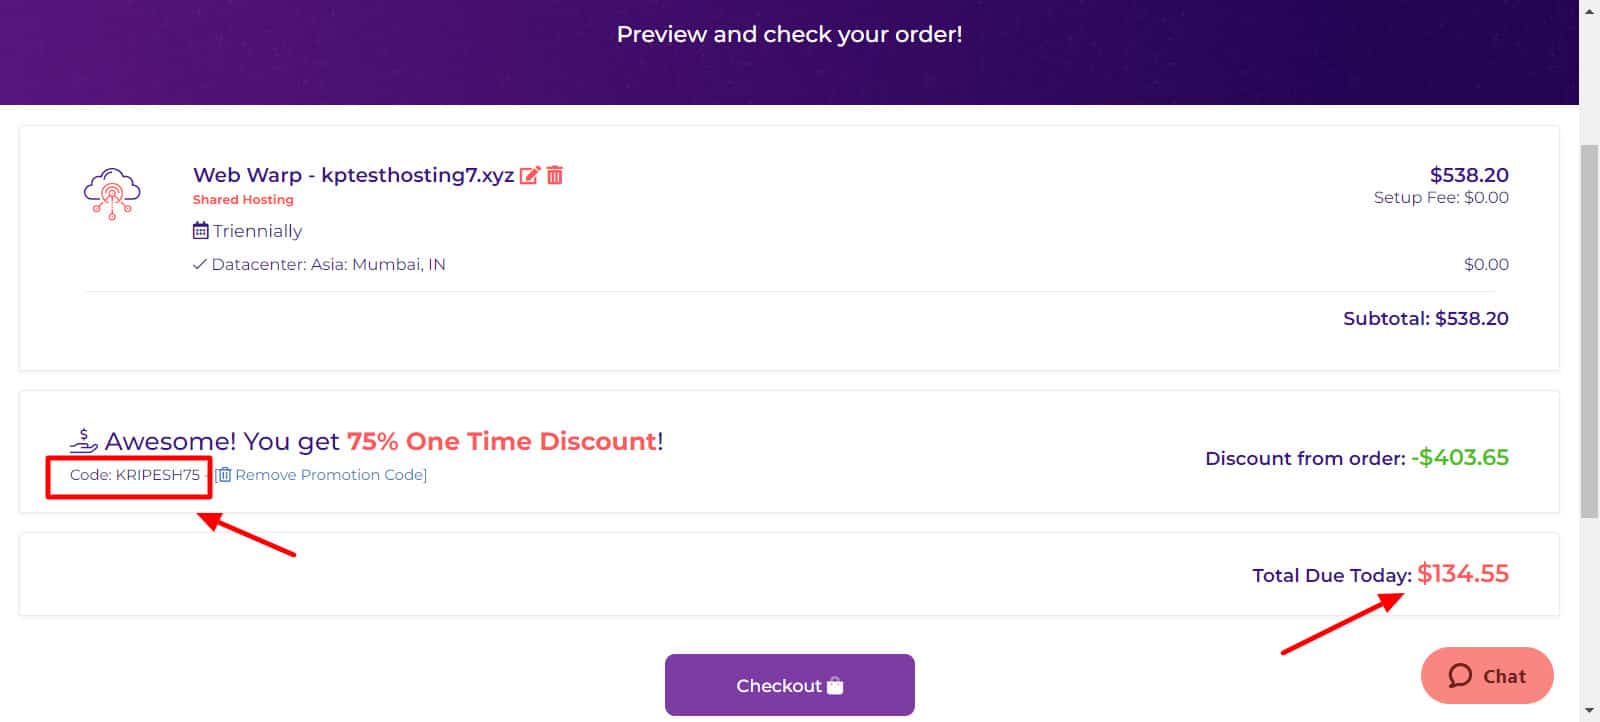Viewport: 1600px width, 722px height.
Task: Open the Chat support widget
Action: (x=1487, y=676)
